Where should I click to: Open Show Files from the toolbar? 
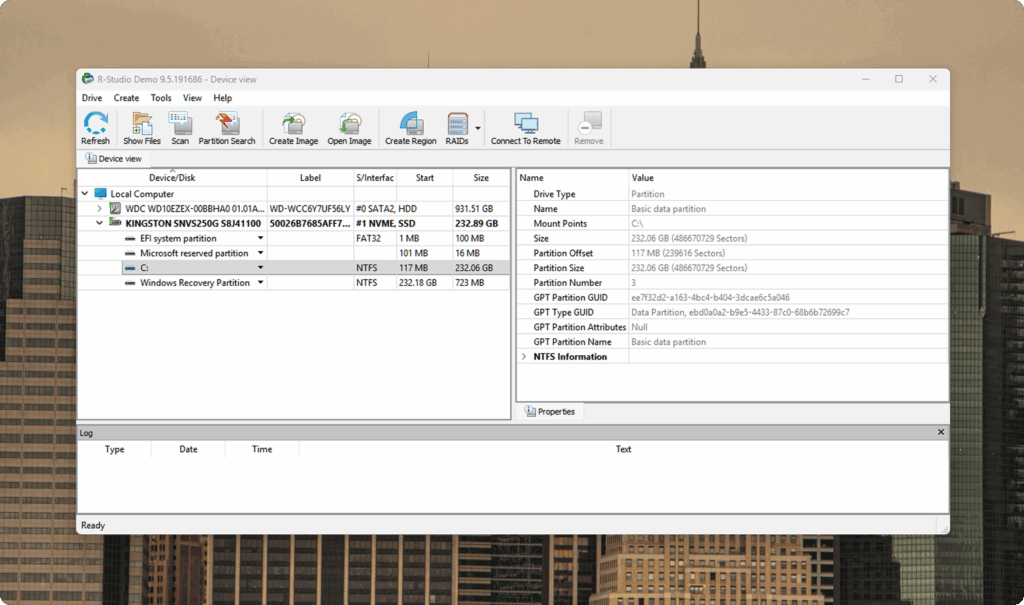[142, 128]
